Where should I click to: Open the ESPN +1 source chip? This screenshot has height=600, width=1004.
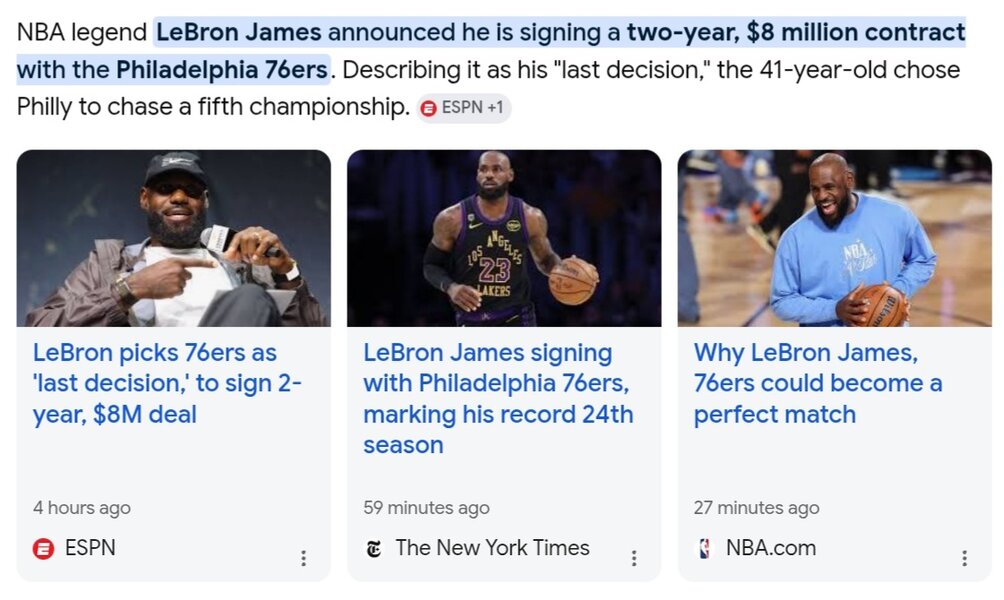(464, 108)
